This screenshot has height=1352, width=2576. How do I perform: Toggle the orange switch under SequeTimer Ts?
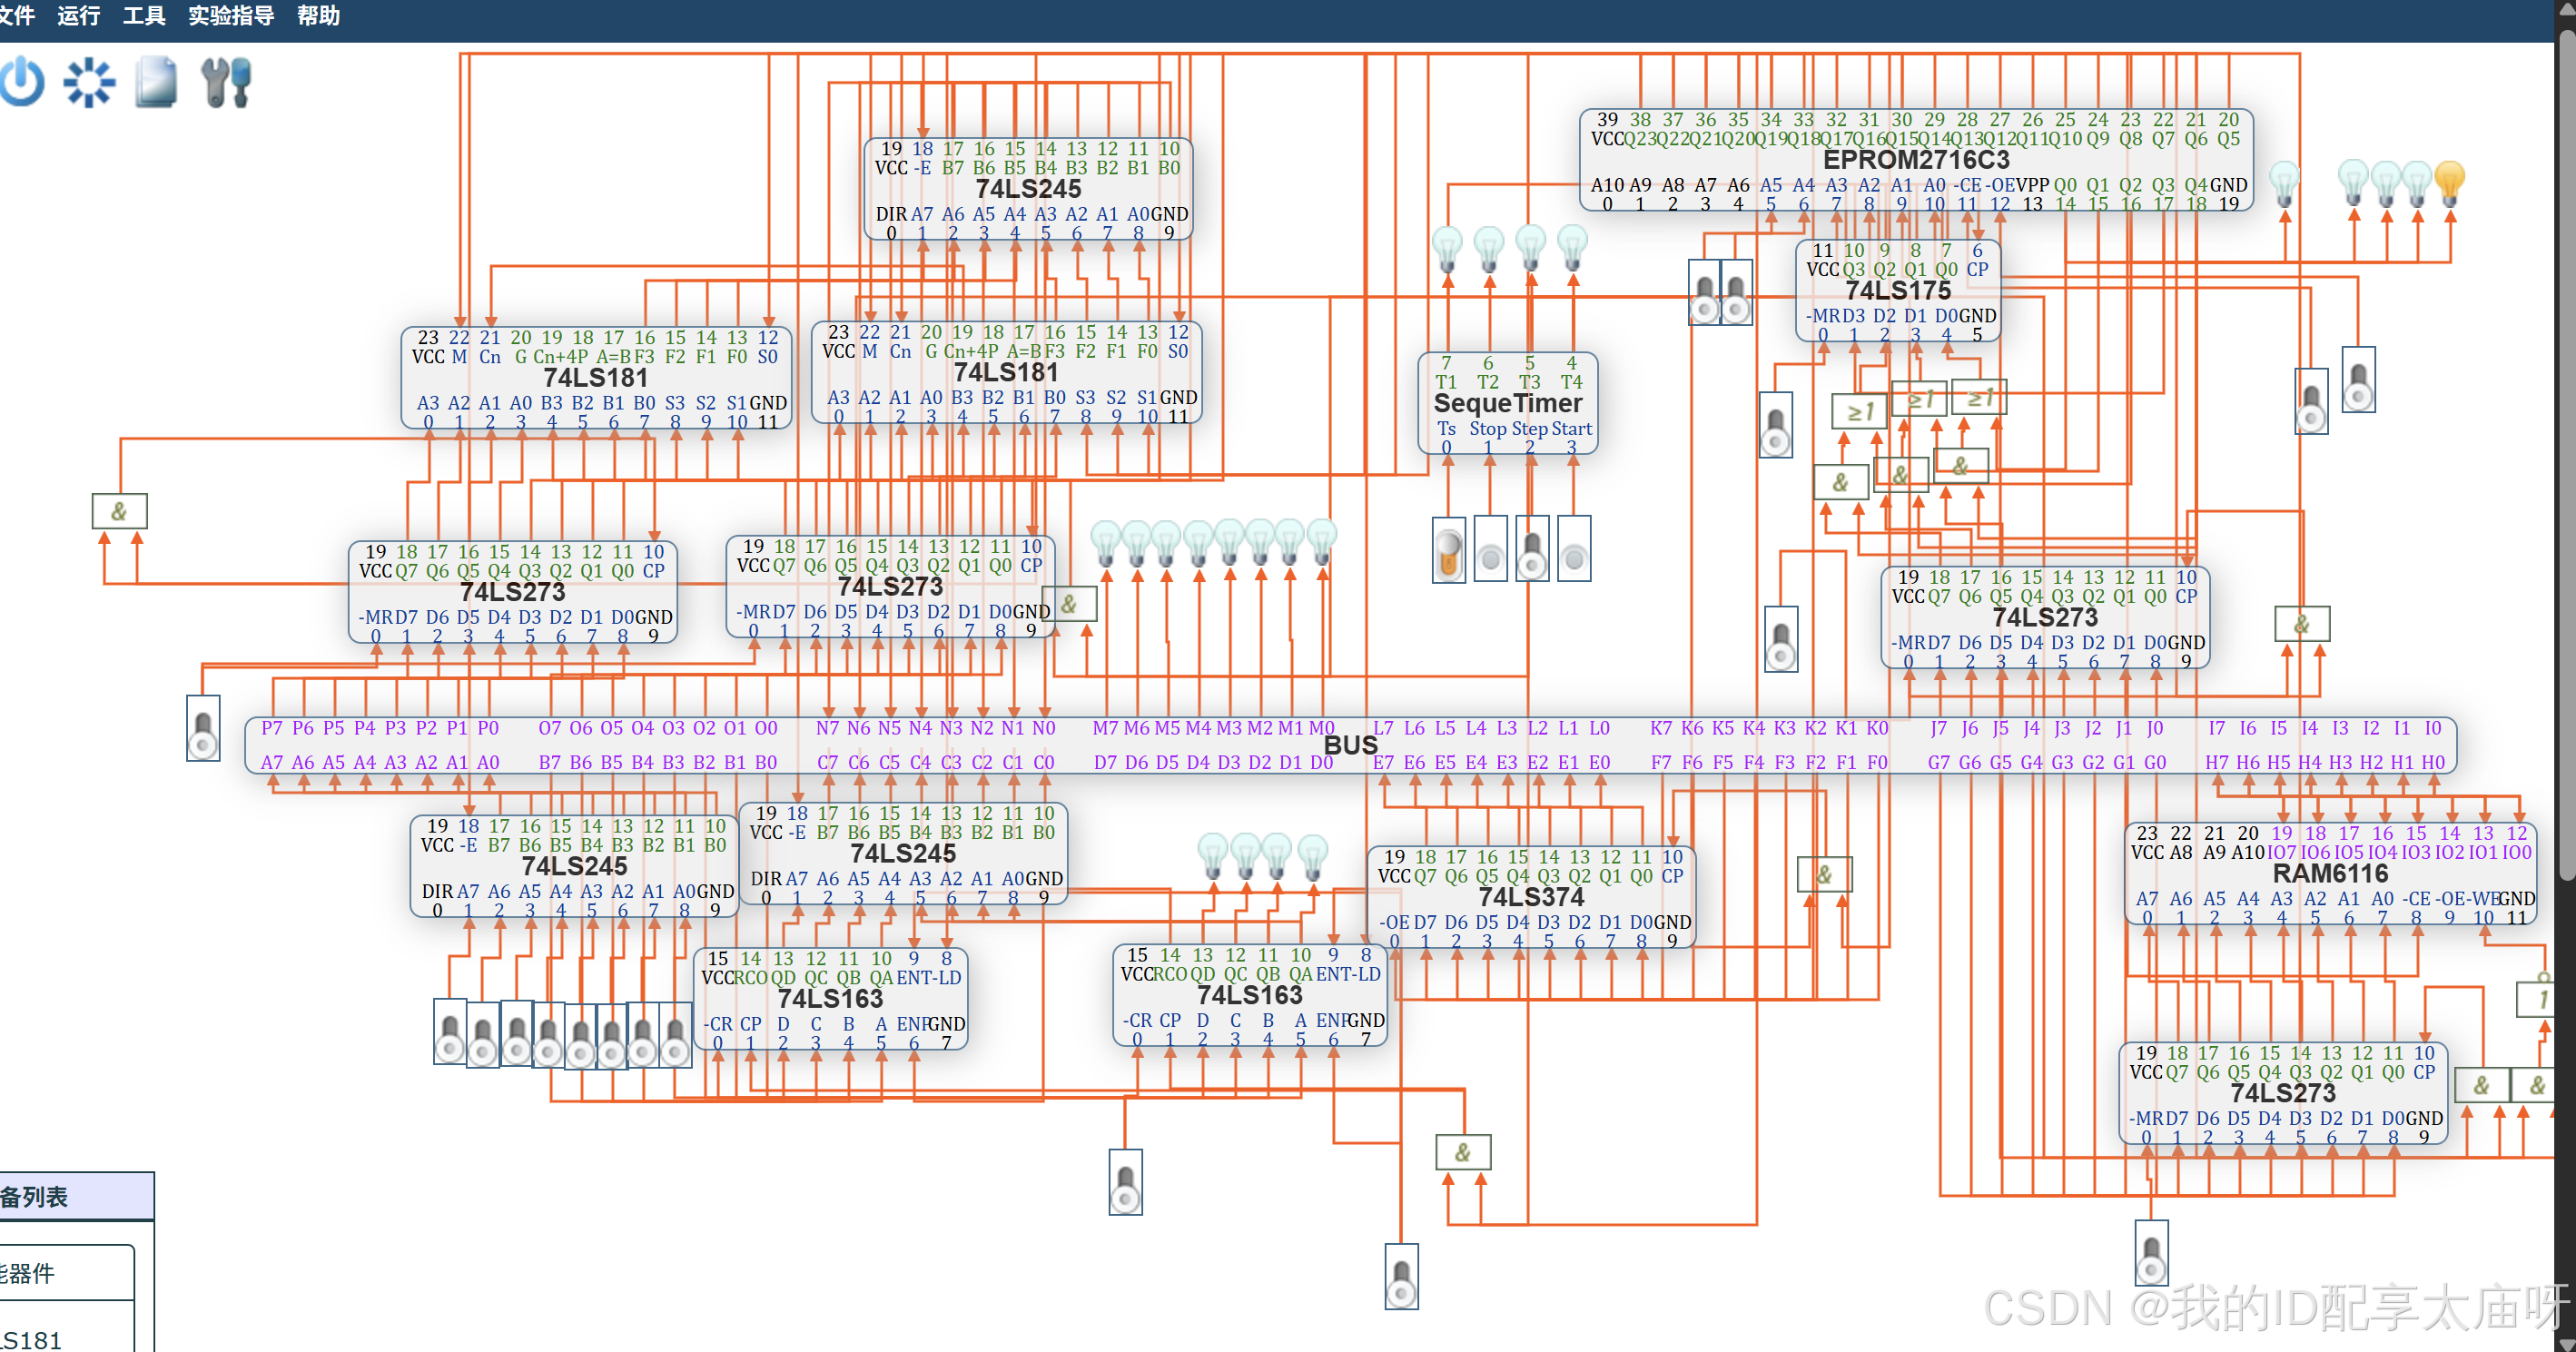[1448, 549]
